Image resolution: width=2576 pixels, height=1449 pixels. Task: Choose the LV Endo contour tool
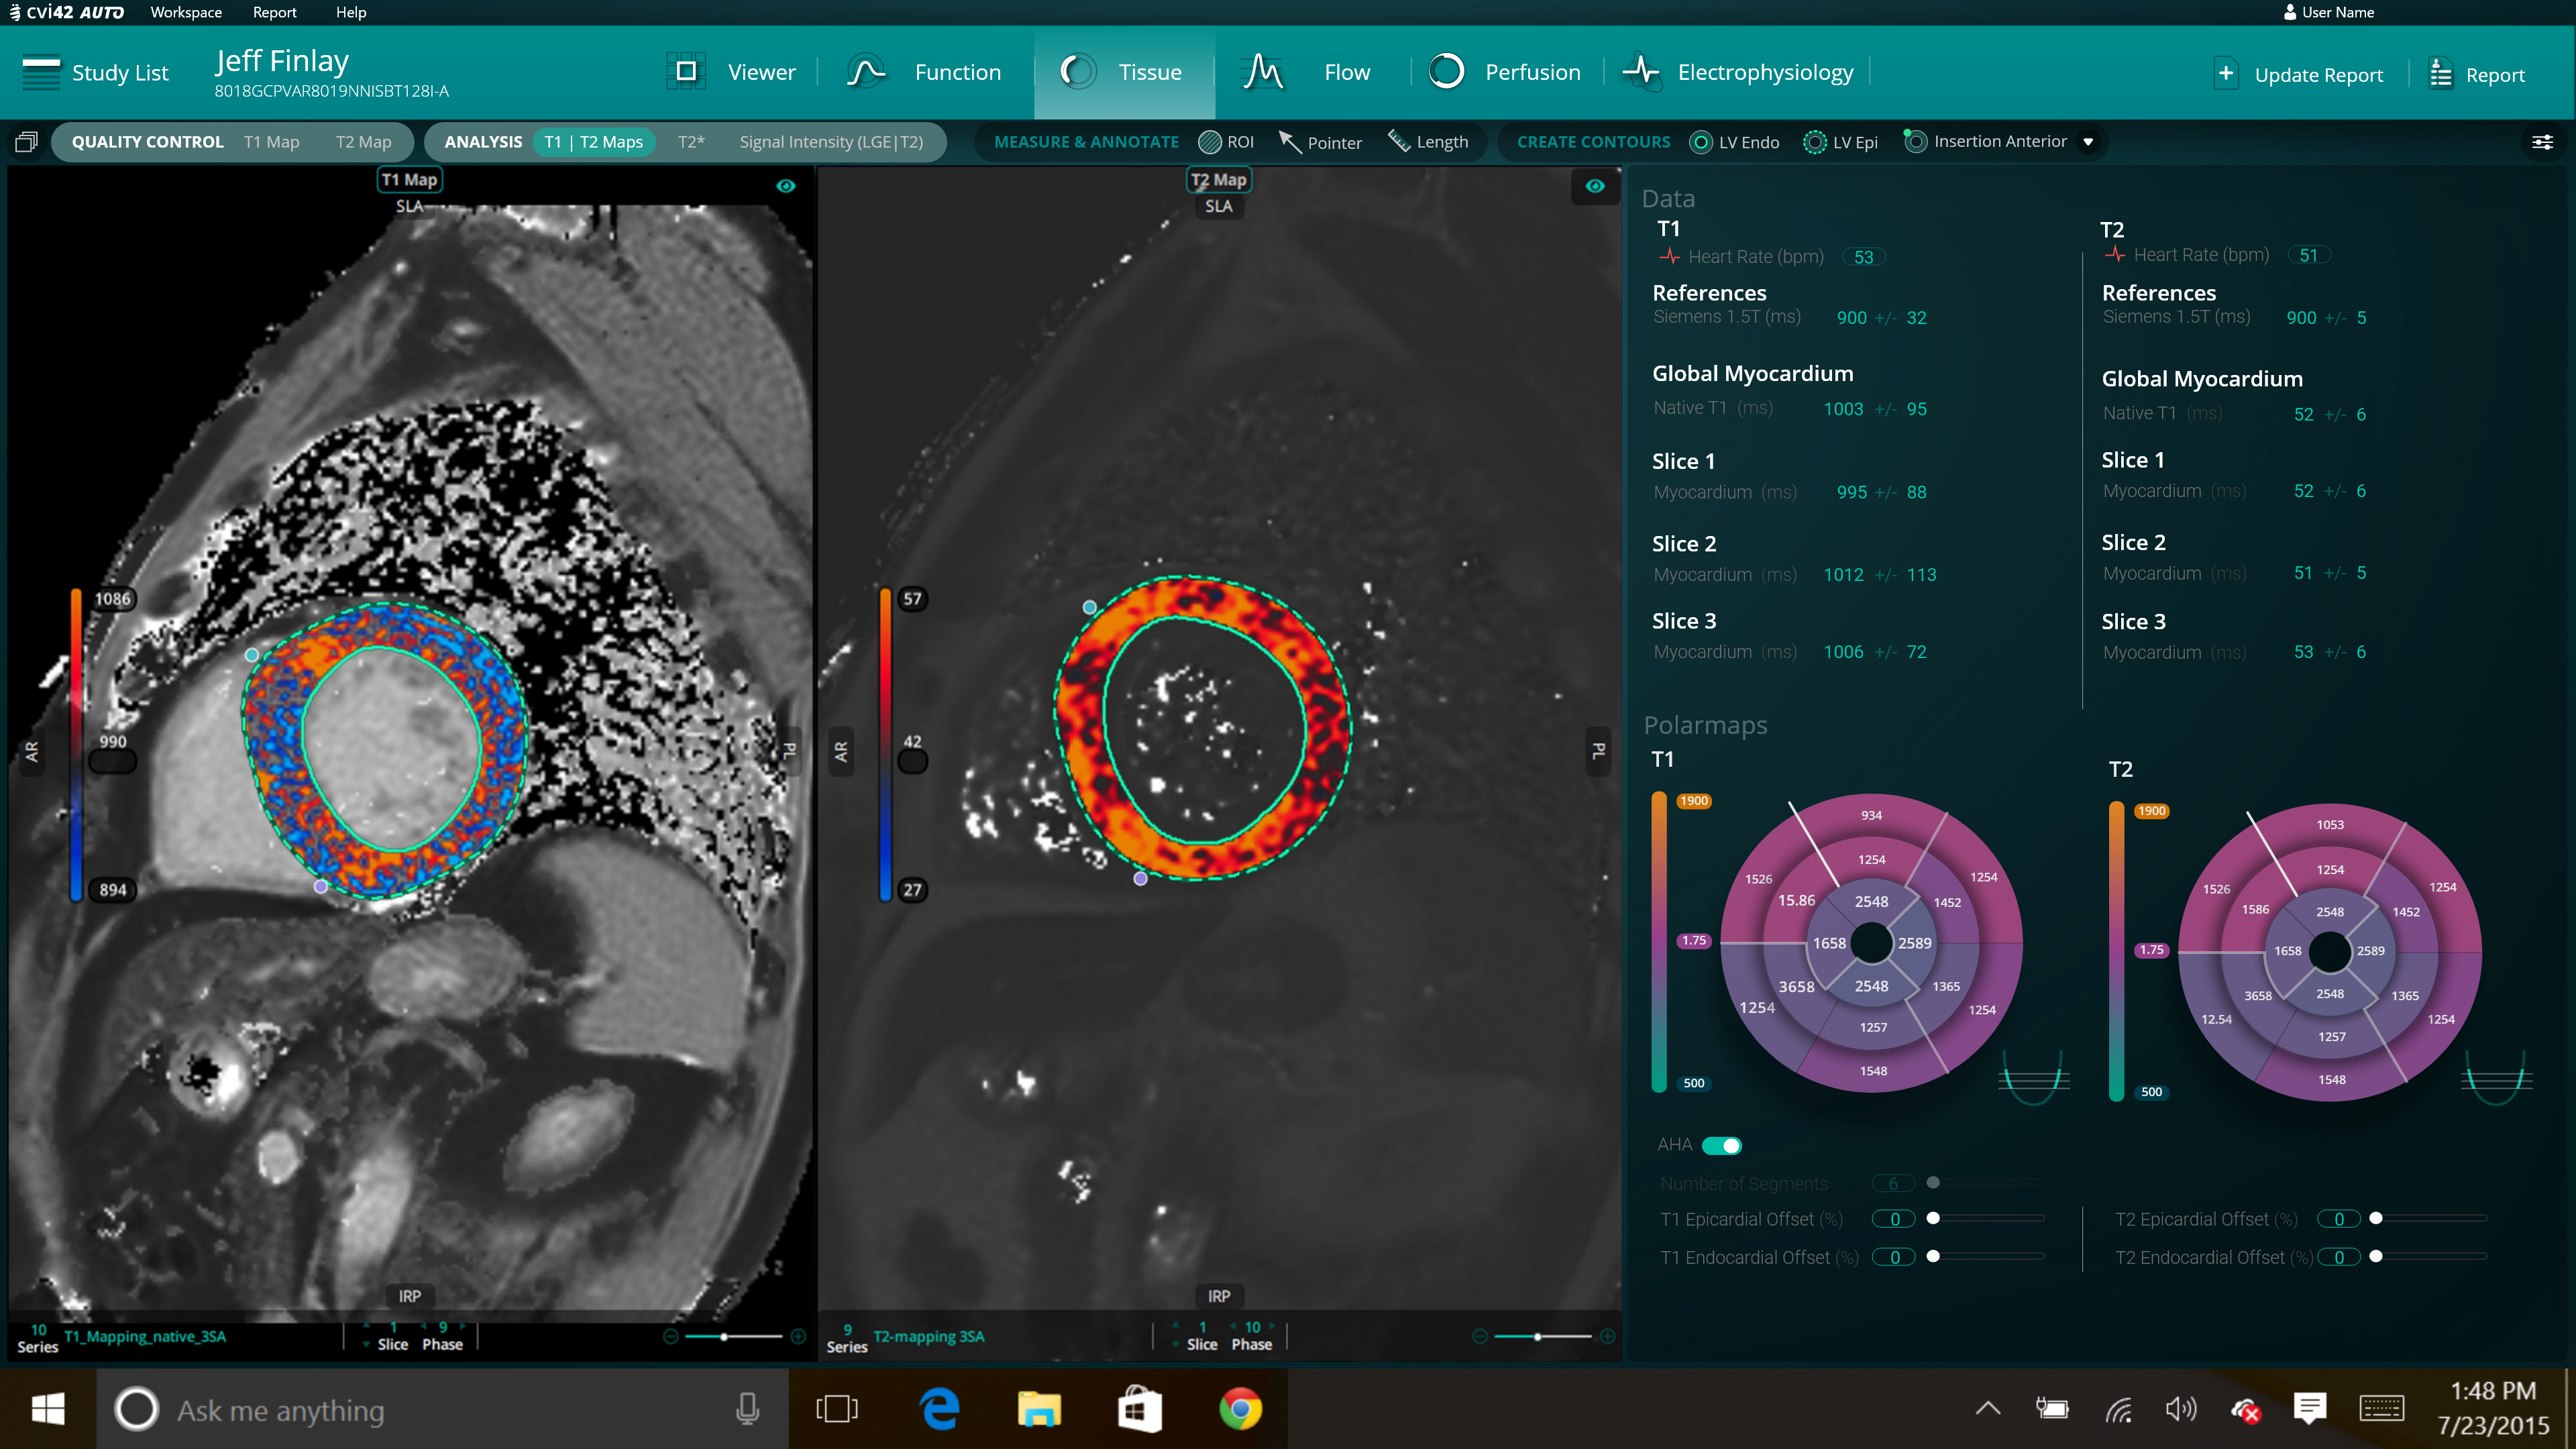pos(1734,142)
